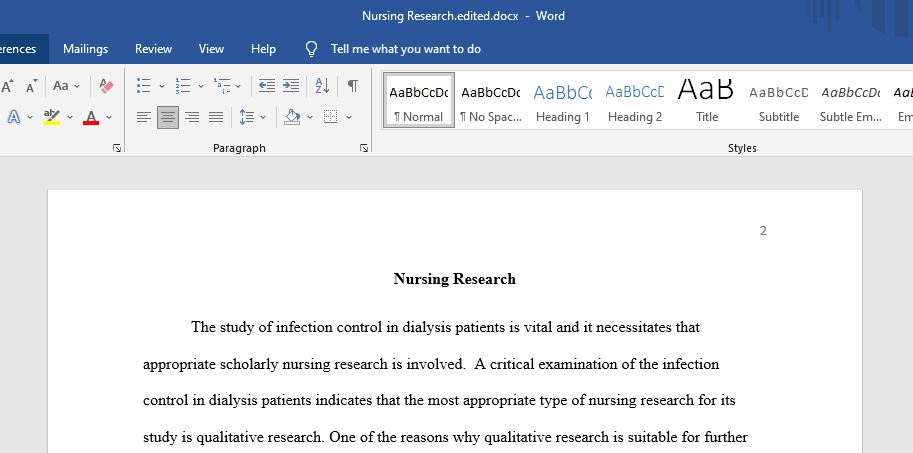Switch to the Review tab
This screenshot has height=453, width=913.
point(153,49)
